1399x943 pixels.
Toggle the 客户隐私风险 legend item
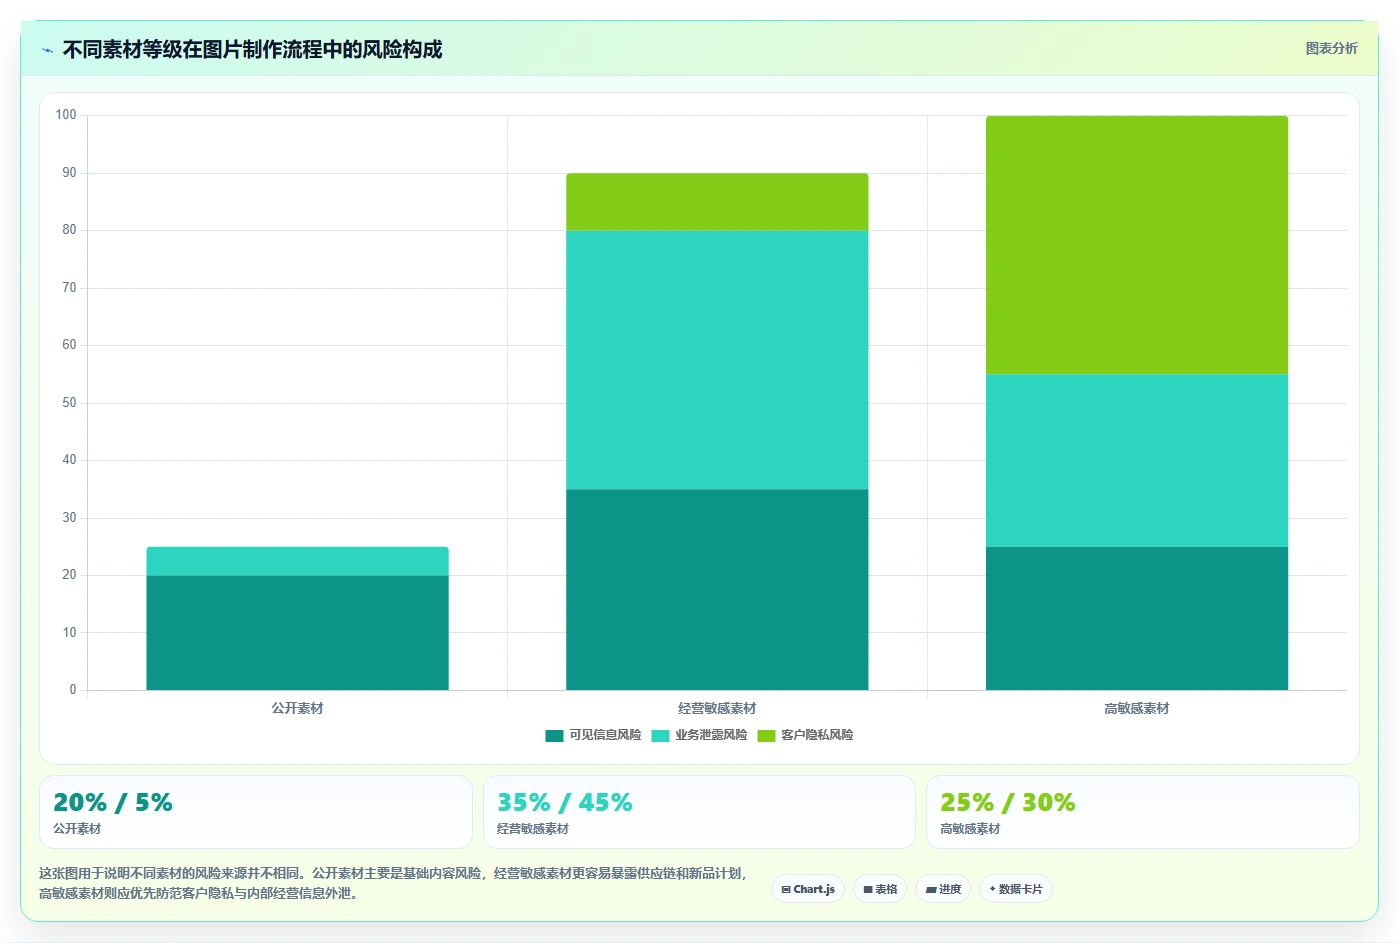coord(805,735)
